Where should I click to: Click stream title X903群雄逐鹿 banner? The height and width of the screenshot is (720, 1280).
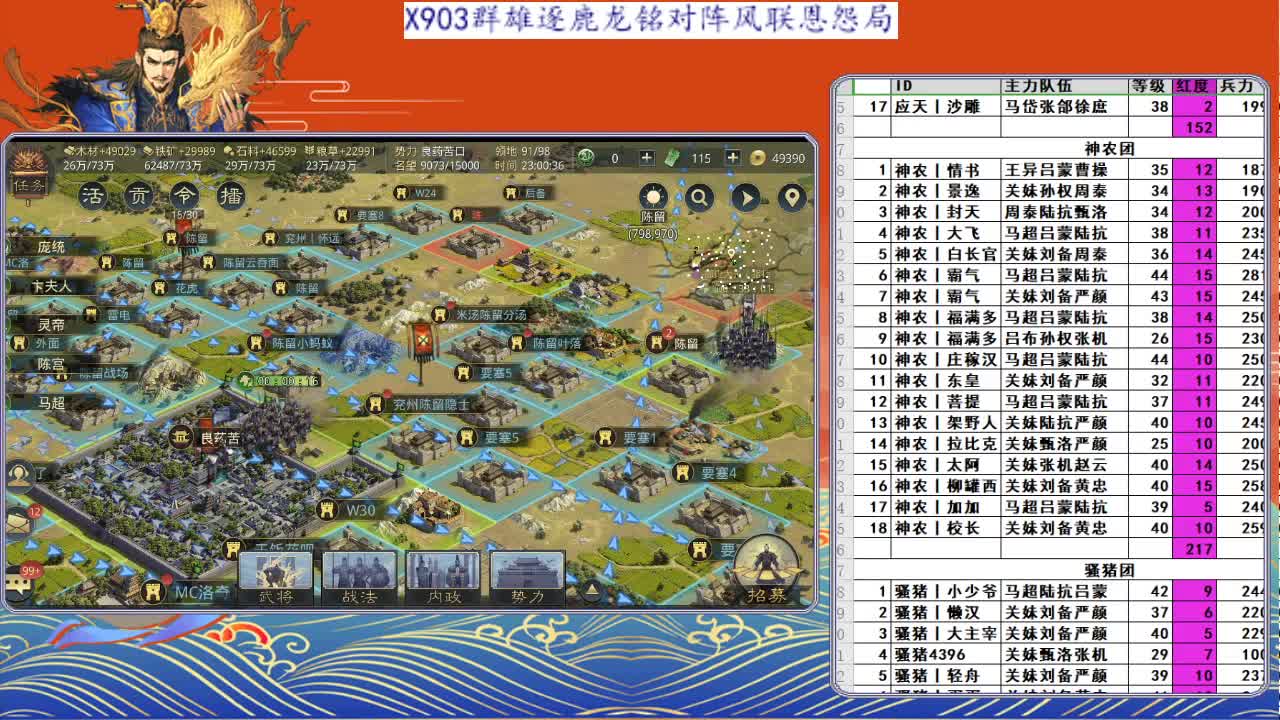click(x=650, y=20)
